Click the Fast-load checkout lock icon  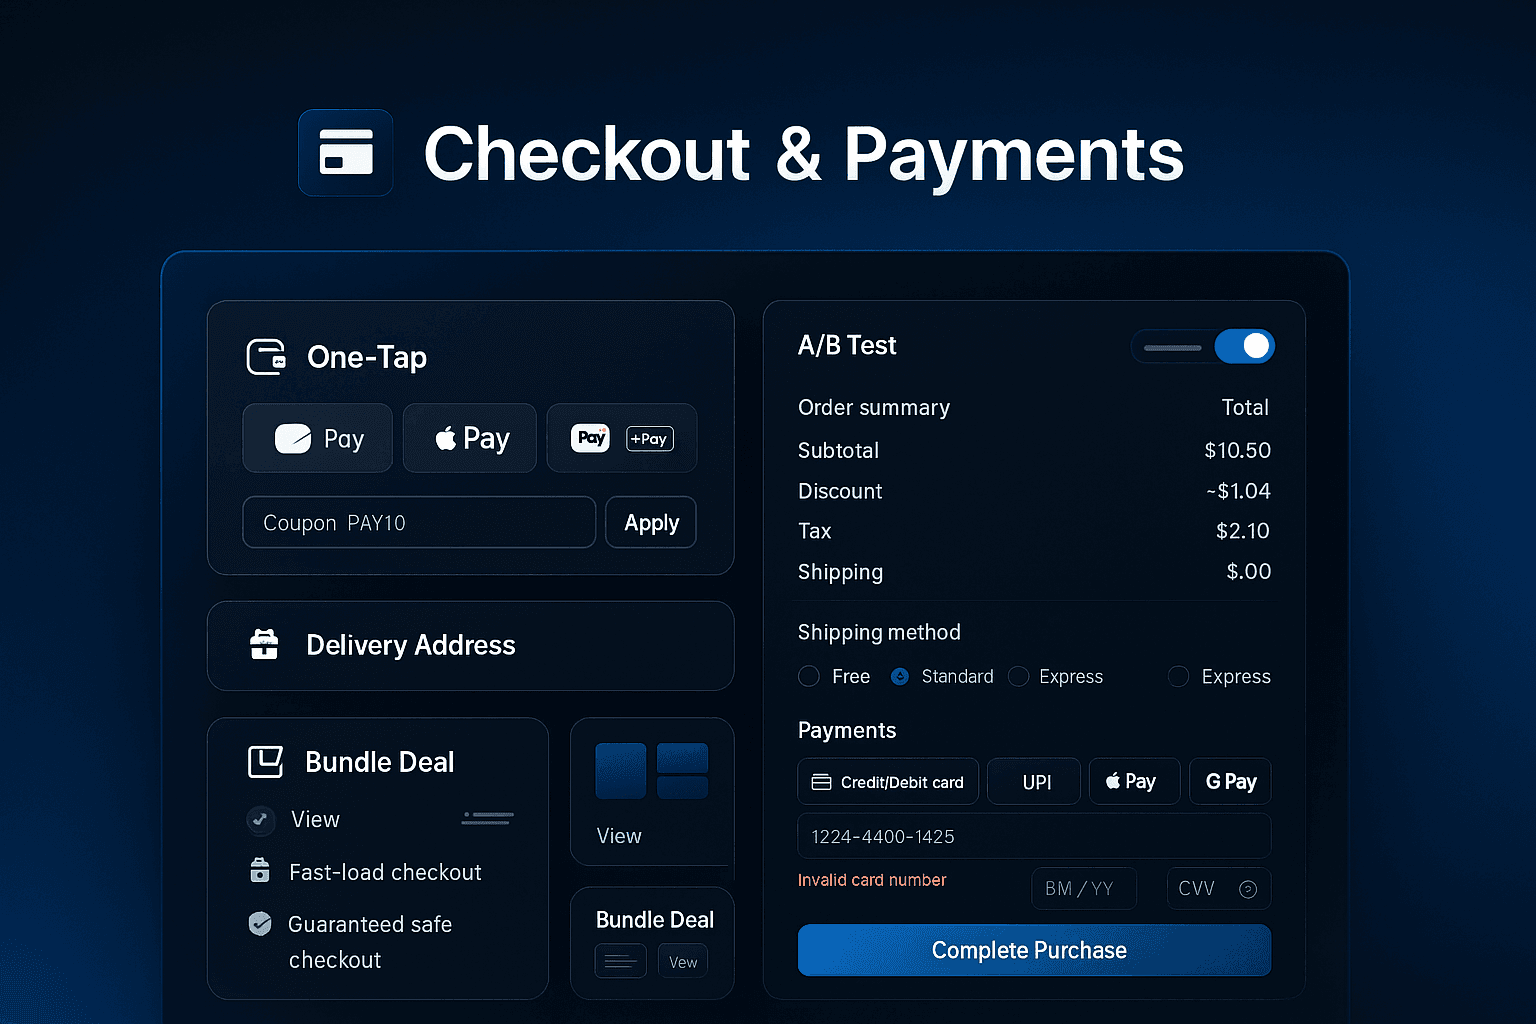(x=260, y=871)
